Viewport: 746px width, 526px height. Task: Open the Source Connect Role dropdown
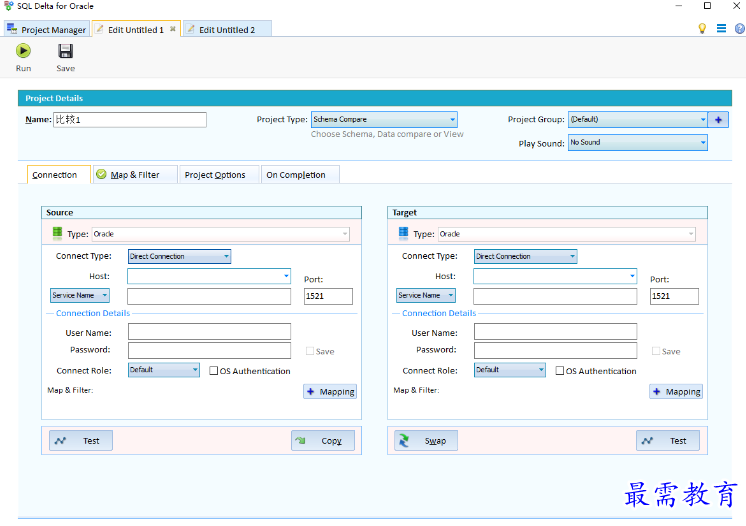(164, 370)
